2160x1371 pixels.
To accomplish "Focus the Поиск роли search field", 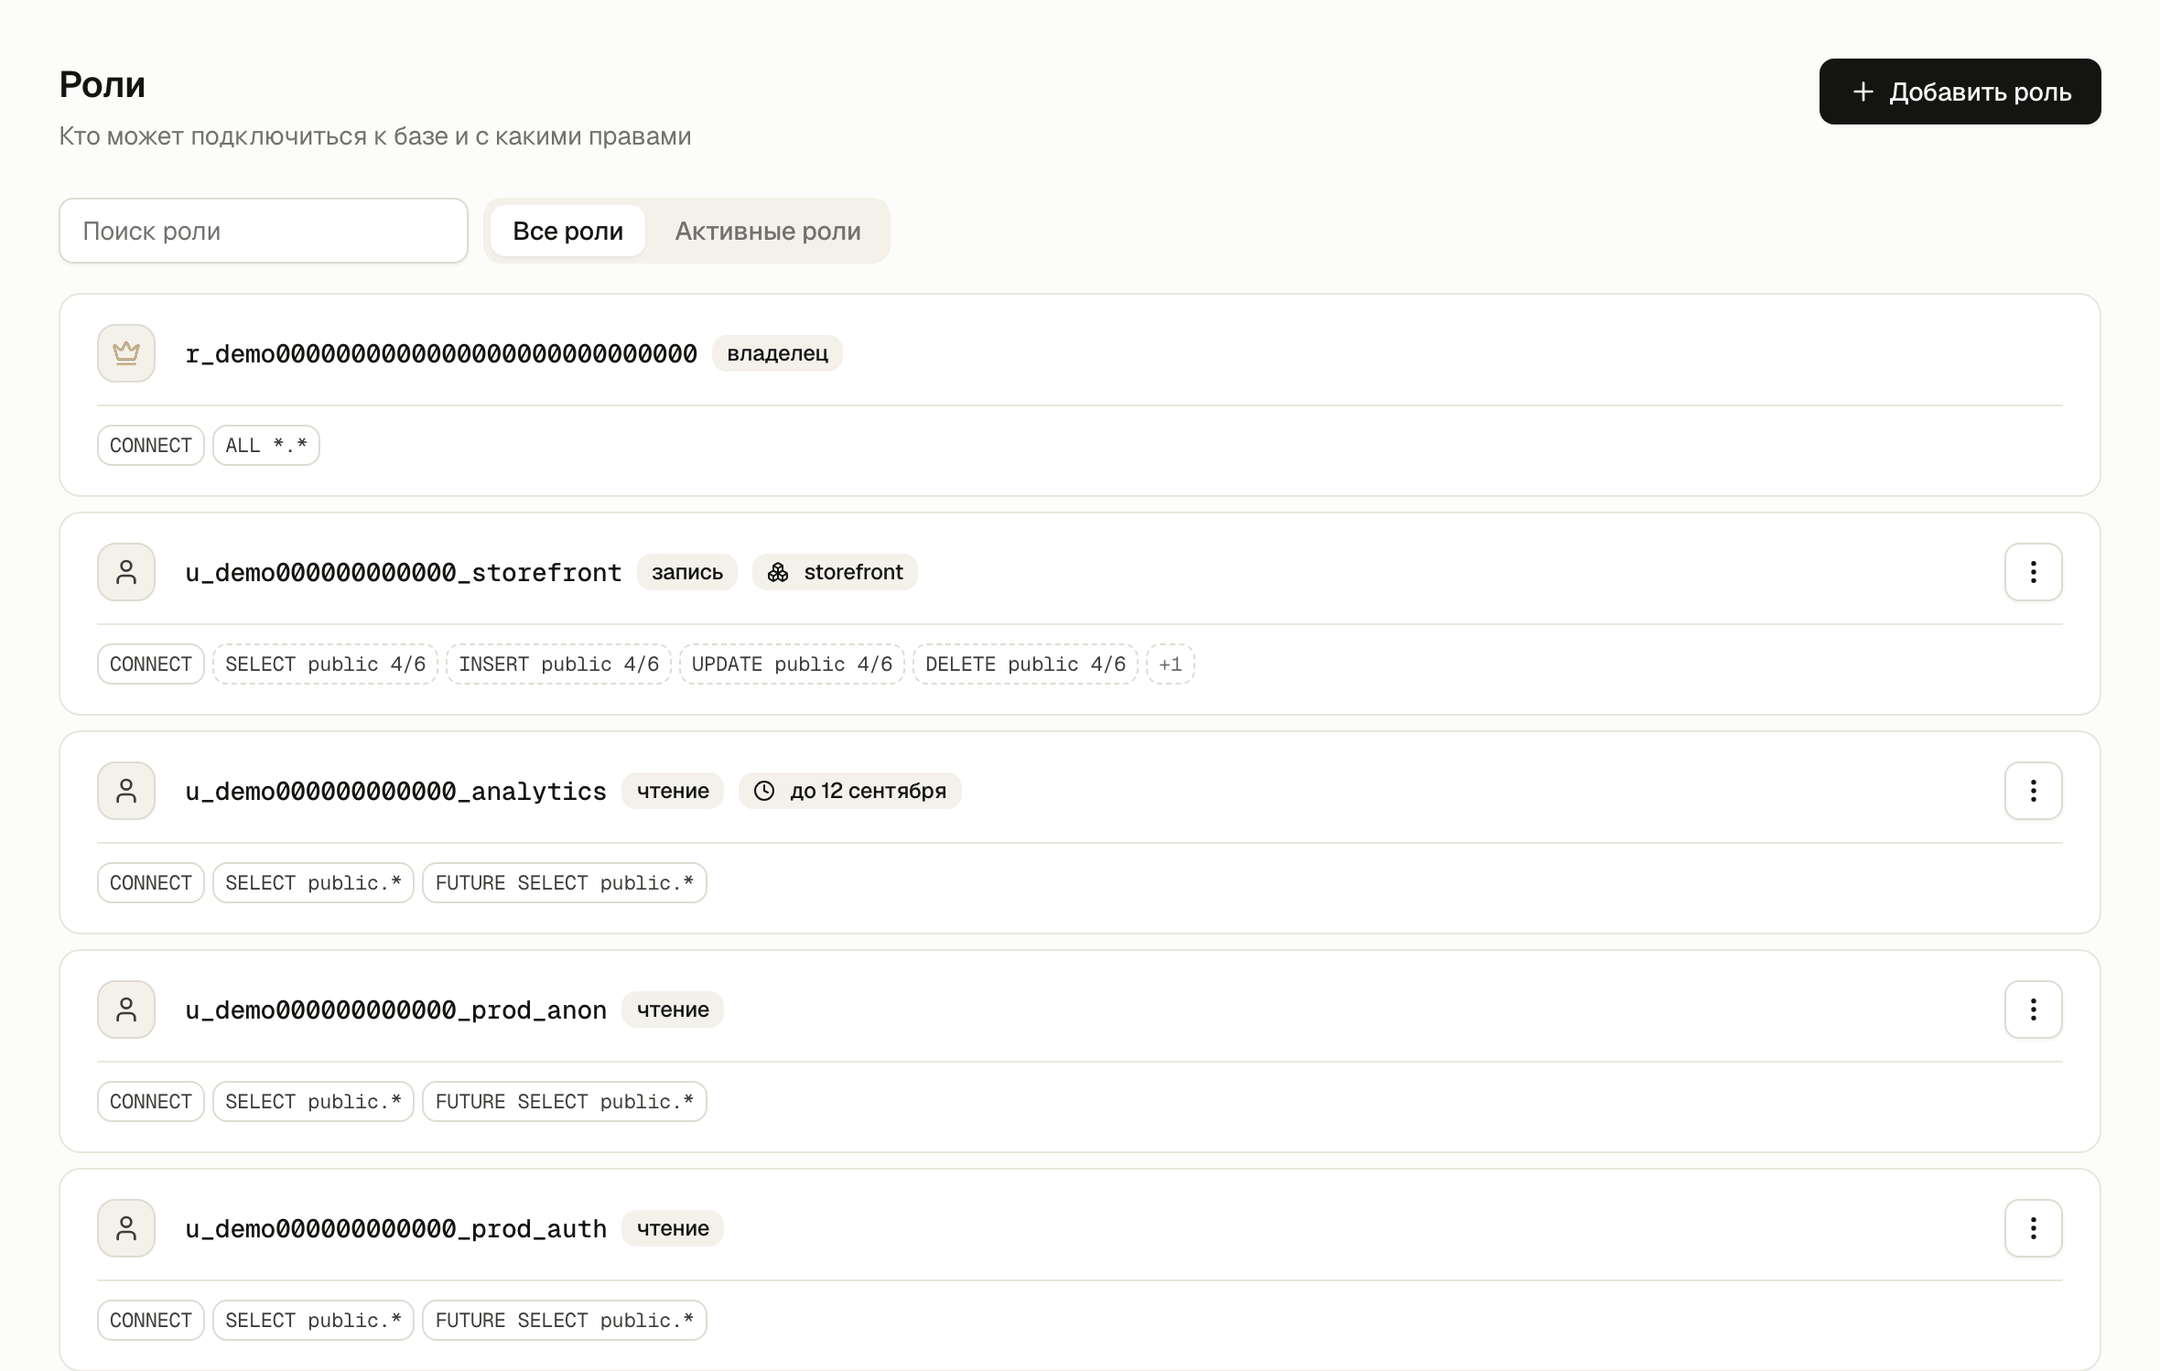I will click(x=263, y=231).
